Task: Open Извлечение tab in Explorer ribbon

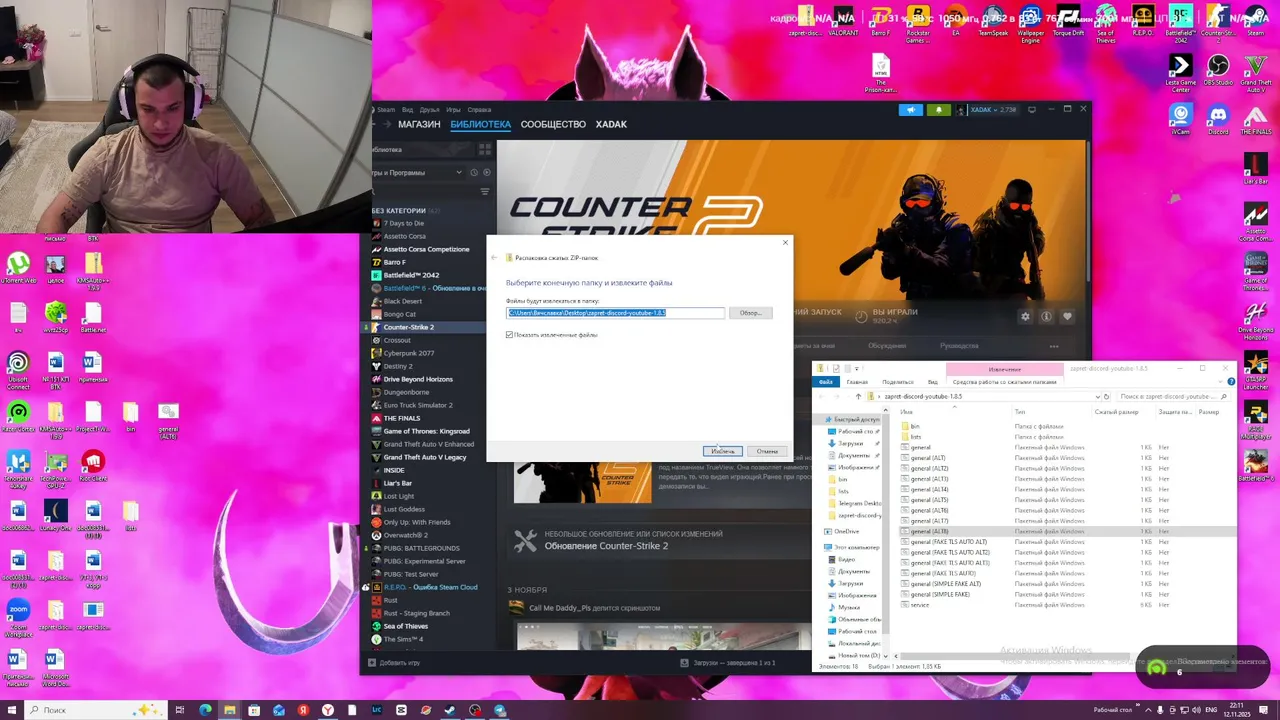Action: tap(1005, 369)
